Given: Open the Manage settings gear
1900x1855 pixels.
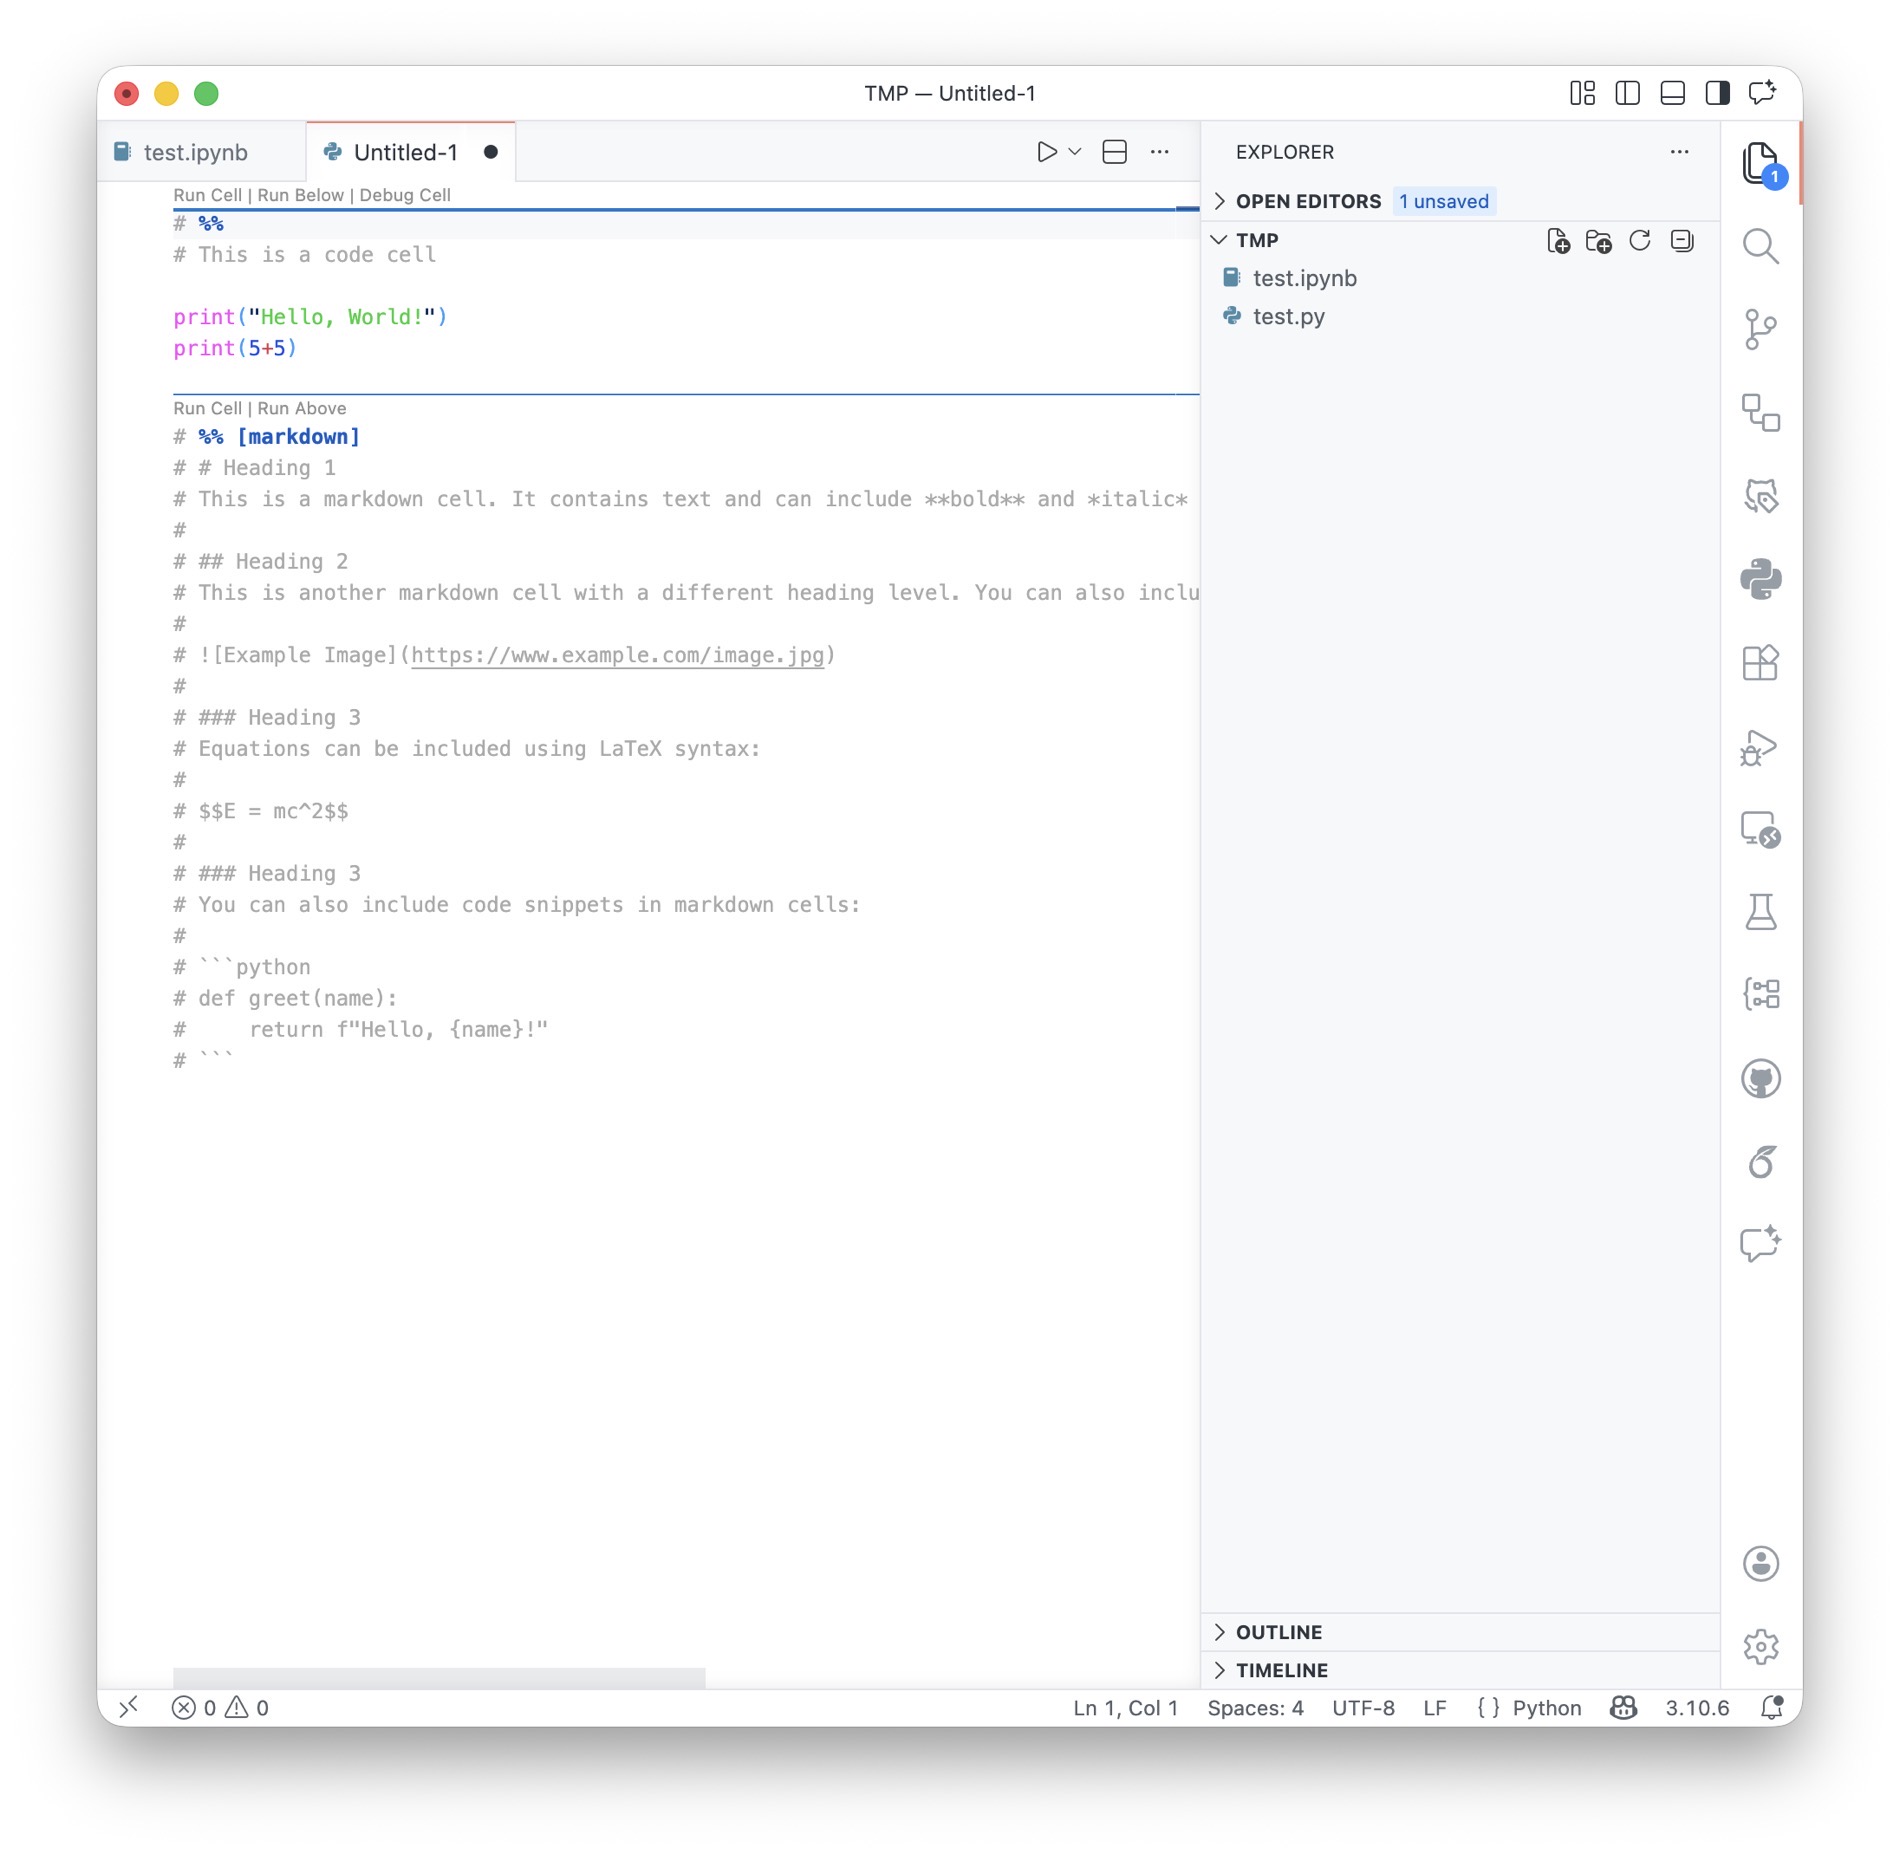Looking at the screenshot, I should pyautogui.click(x=1760, y=1646).
